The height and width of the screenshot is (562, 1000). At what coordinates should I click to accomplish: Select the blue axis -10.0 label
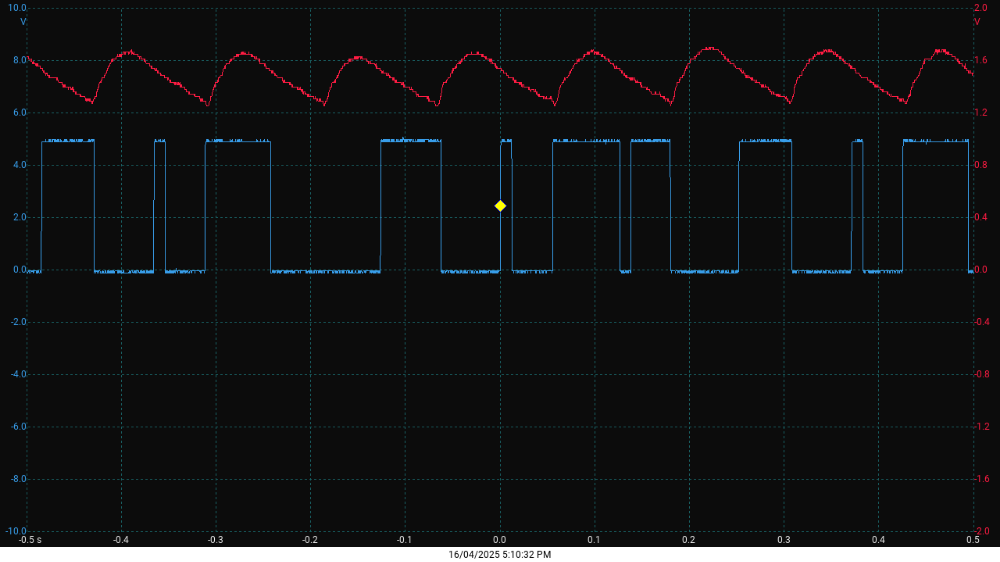16,531
